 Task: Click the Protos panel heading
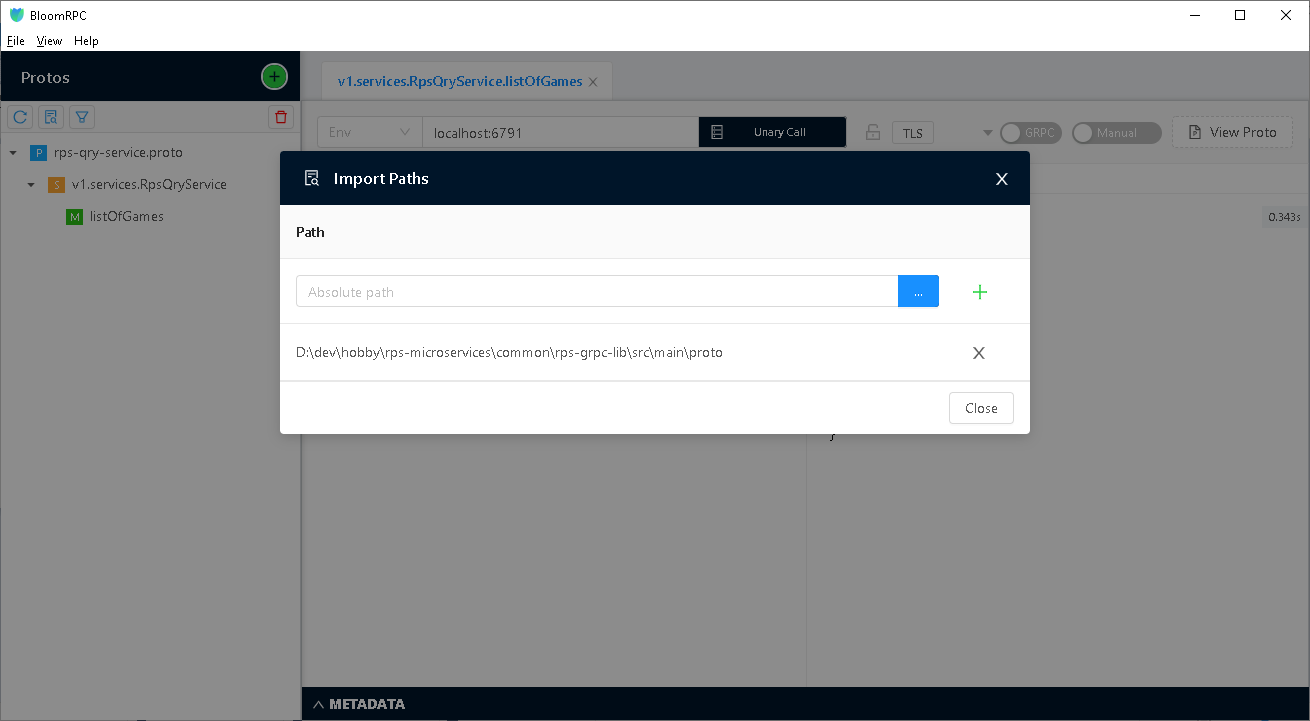point(45,77)
